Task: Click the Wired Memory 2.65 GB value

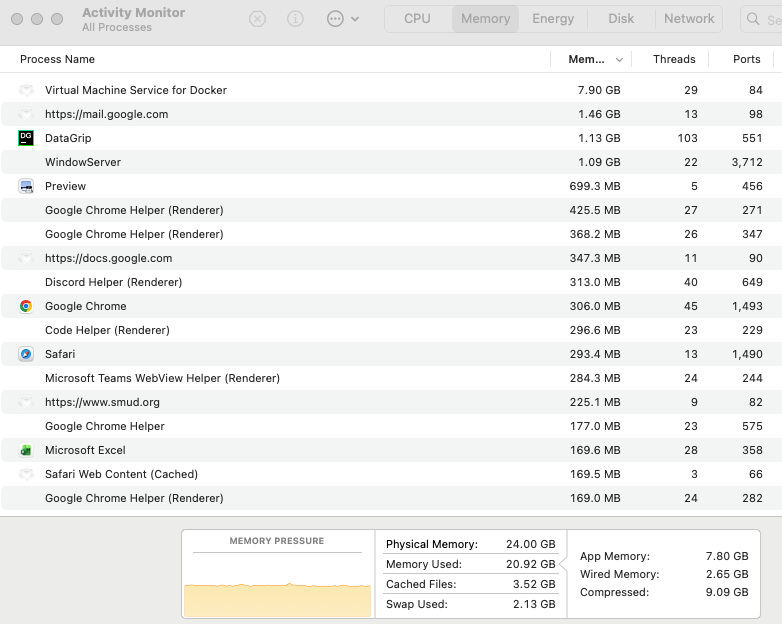Action: [727, 574]
